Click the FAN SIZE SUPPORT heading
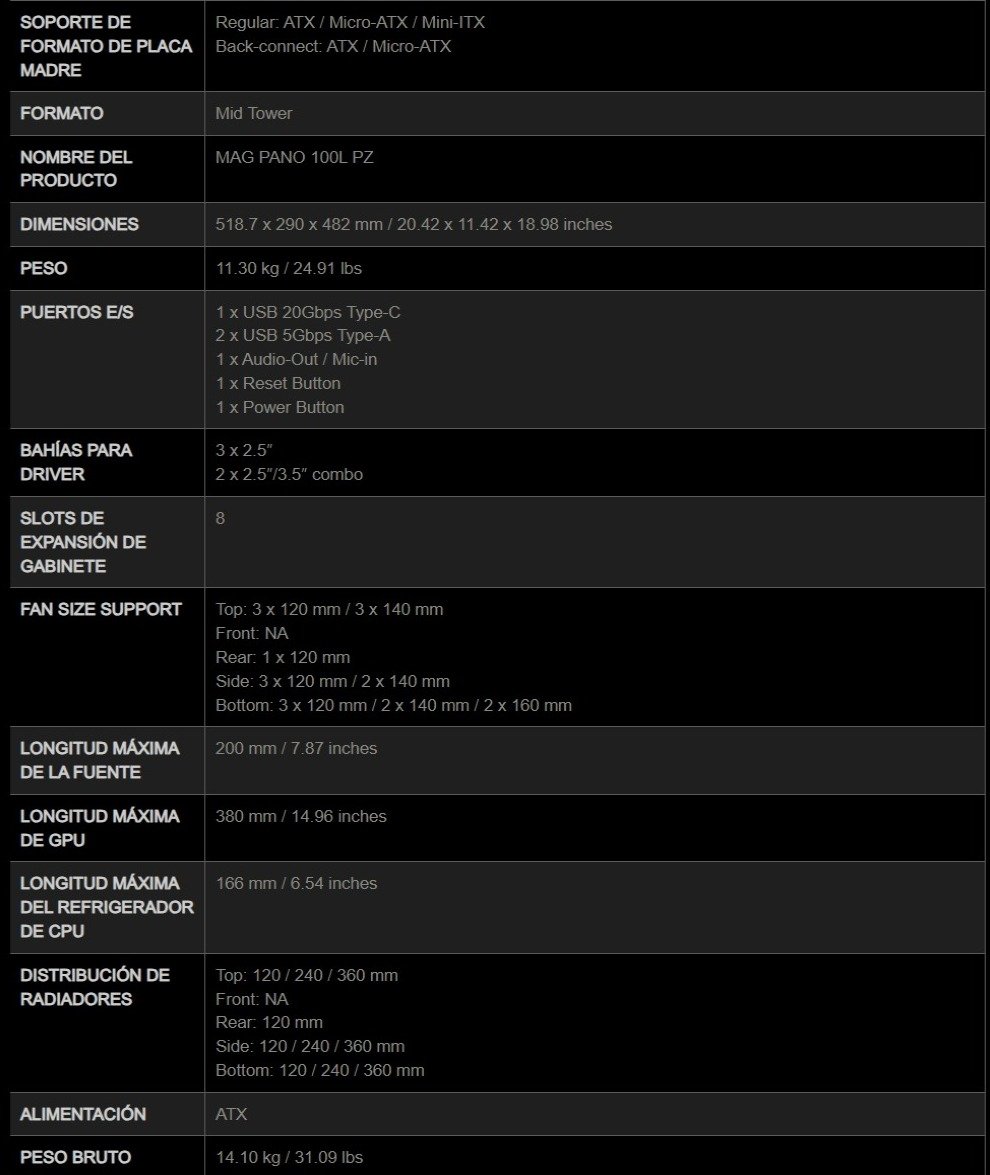Viewport: 990px width, 1175px height. point(100,609)
